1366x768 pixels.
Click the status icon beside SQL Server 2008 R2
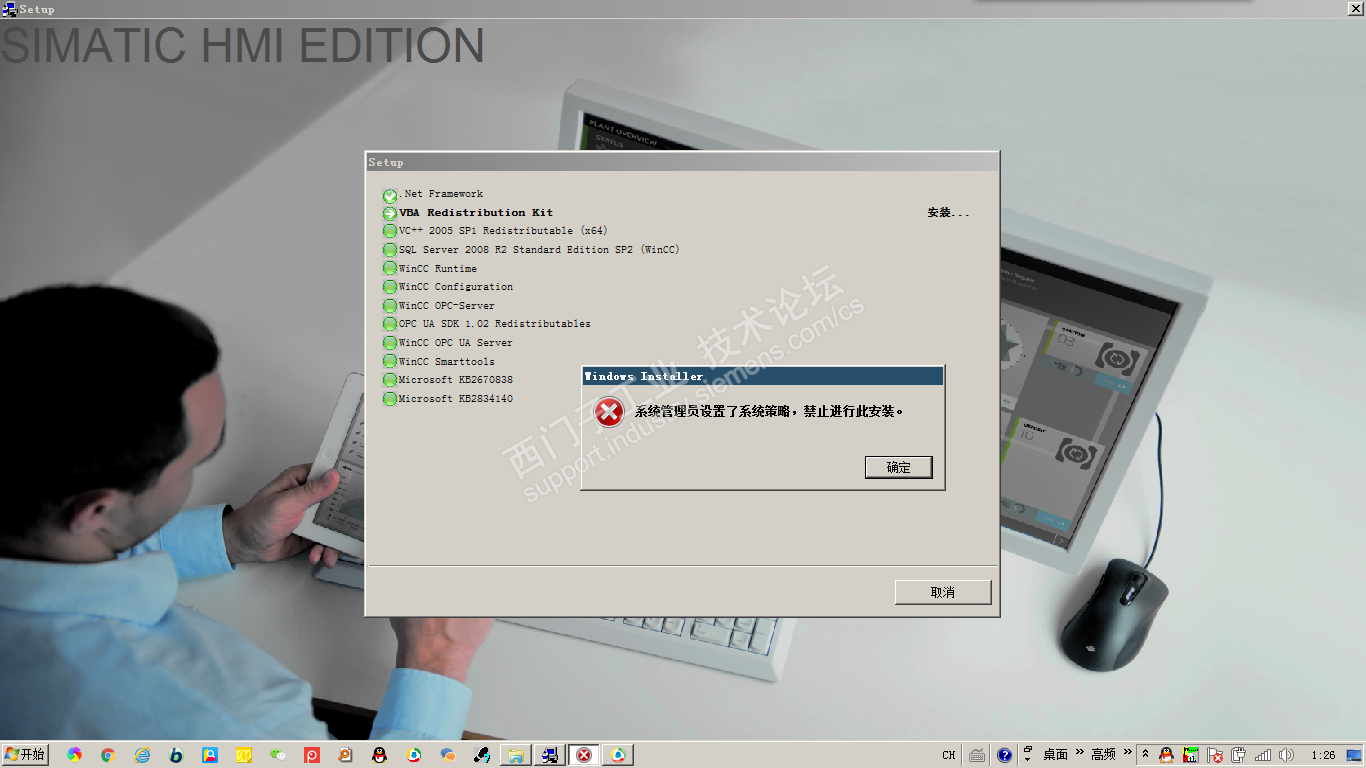click(x=390, y=250)
